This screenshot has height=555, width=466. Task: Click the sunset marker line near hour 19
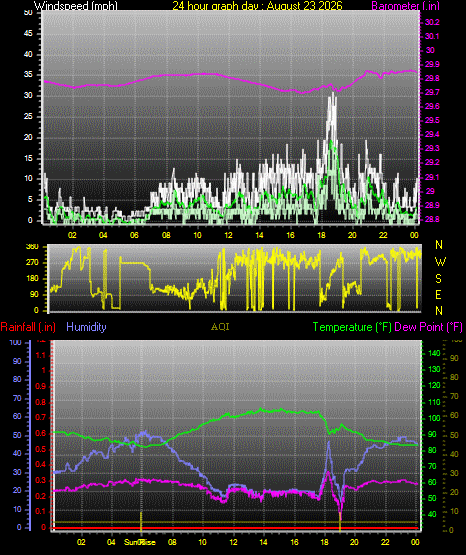(340, 522)
